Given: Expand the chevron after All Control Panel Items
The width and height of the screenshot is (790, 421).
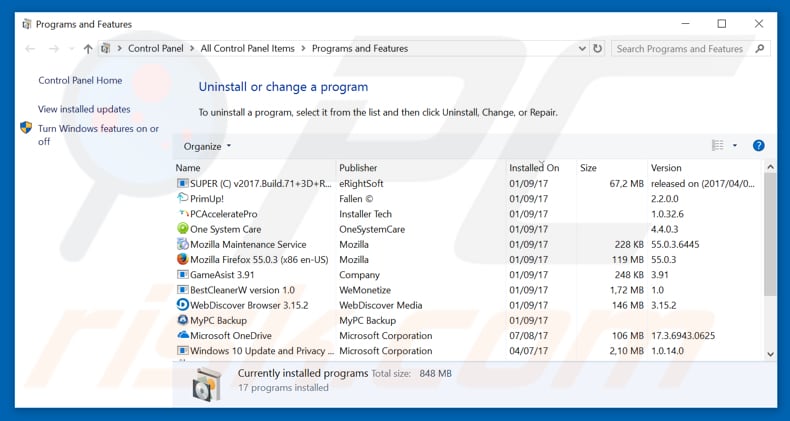Looking at the screenshot, I should click(303, 48).
